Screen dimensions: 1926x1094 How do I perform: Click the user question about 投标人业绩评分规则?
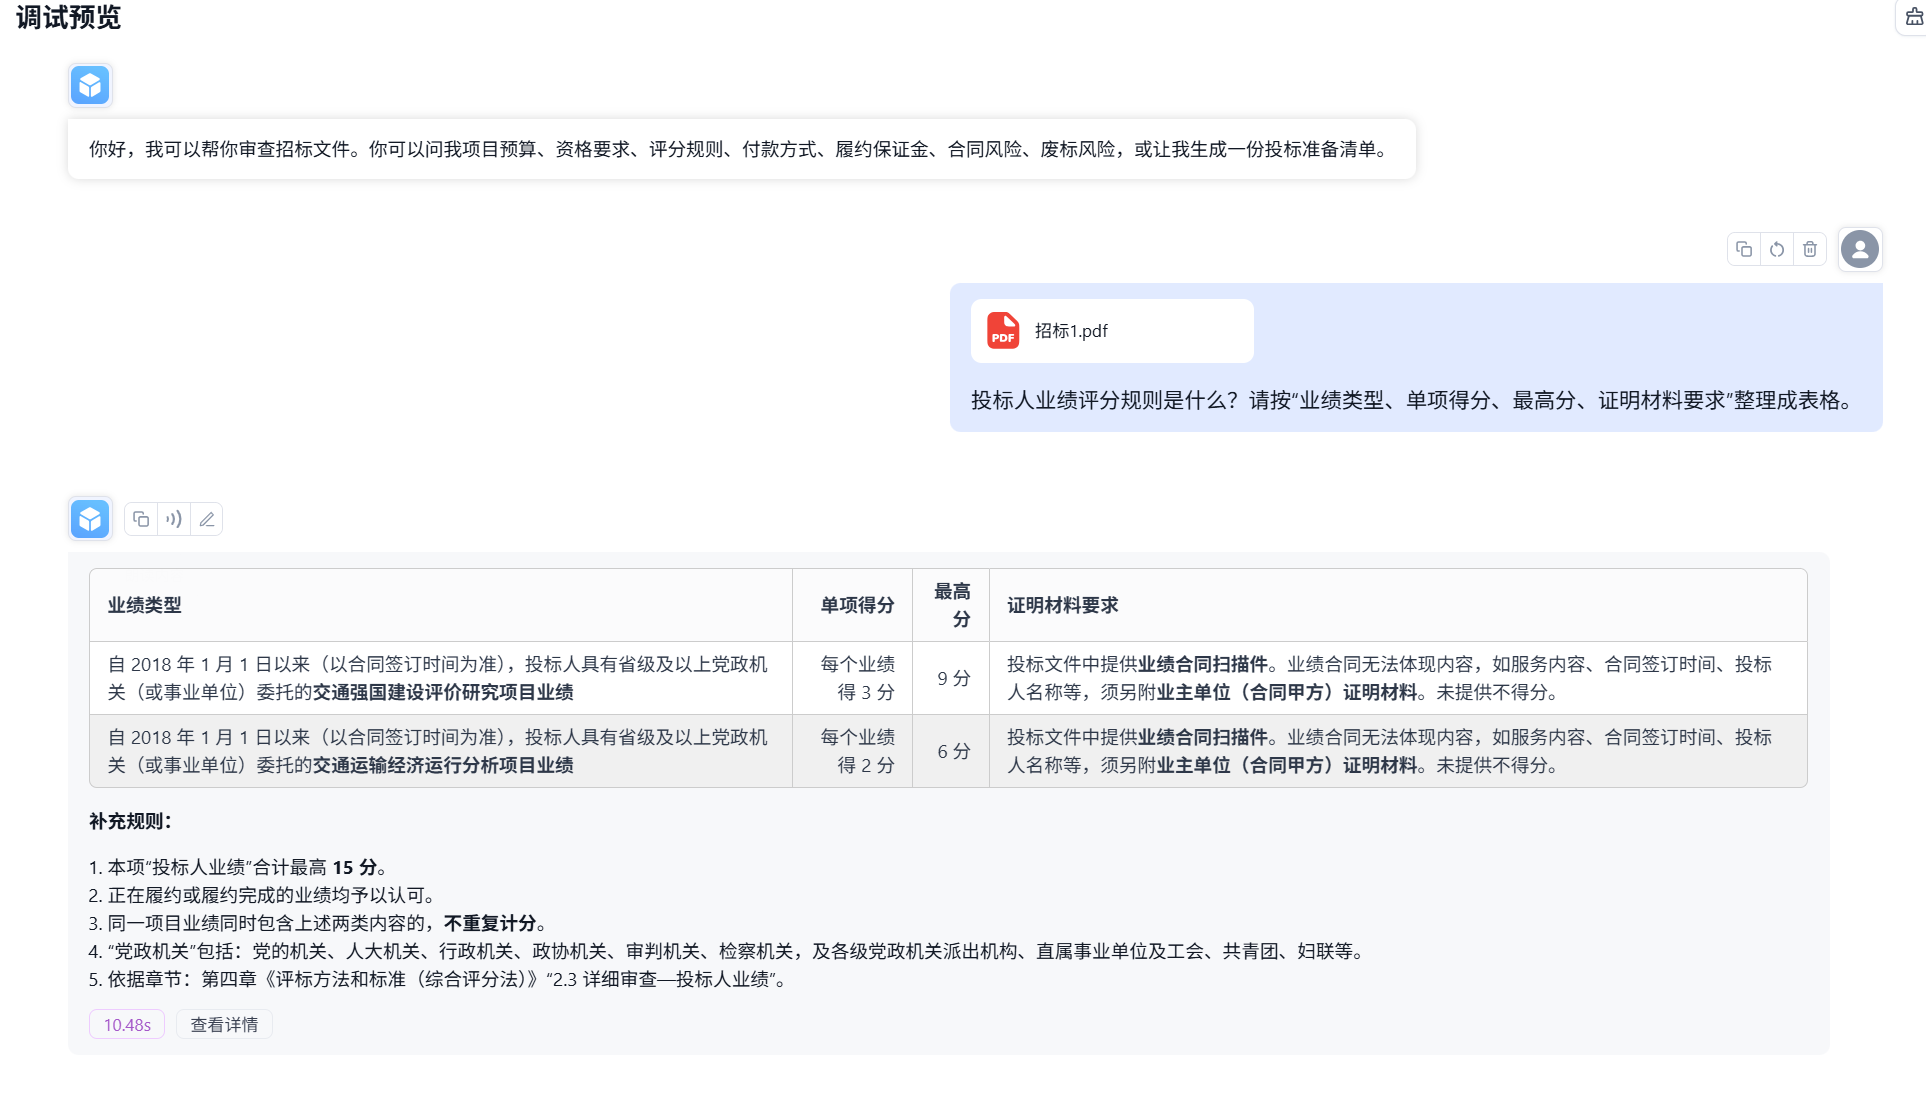[1415, 400]
